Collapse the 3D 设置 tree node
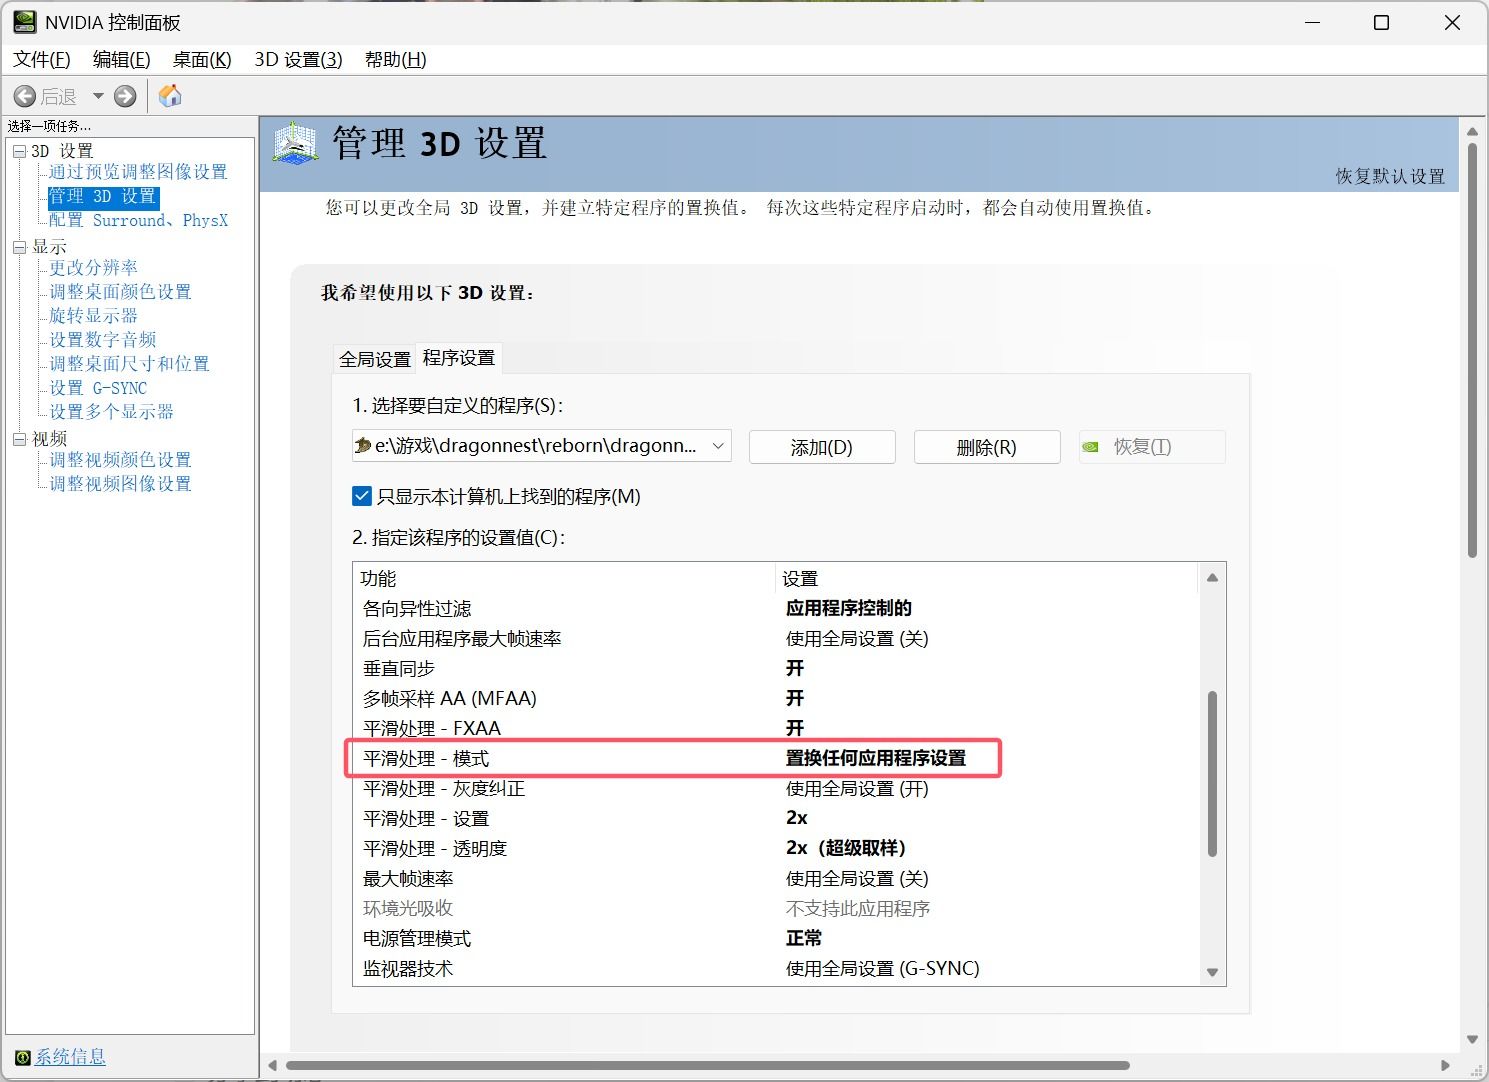The height and width of the screenshot is (1082, 1489). tap(19, 151)
